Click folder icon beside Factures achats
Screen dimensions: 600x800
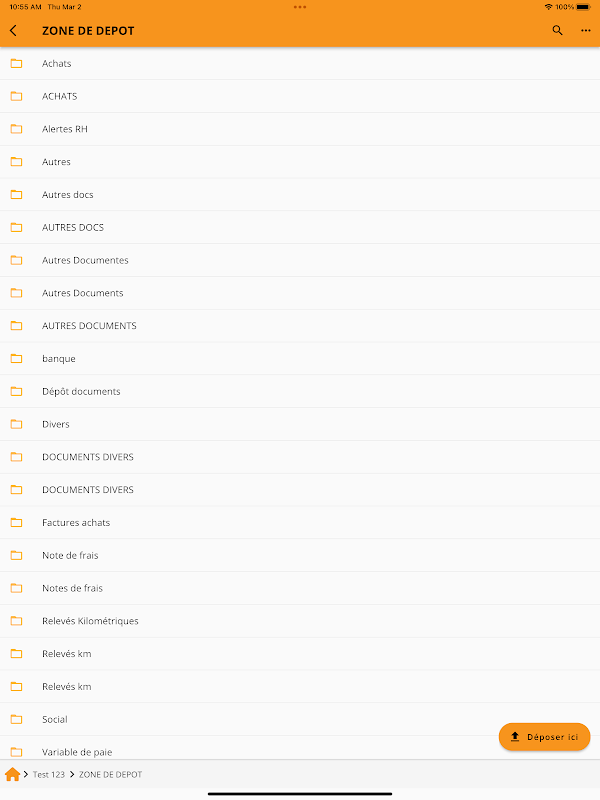click(16, 522)
